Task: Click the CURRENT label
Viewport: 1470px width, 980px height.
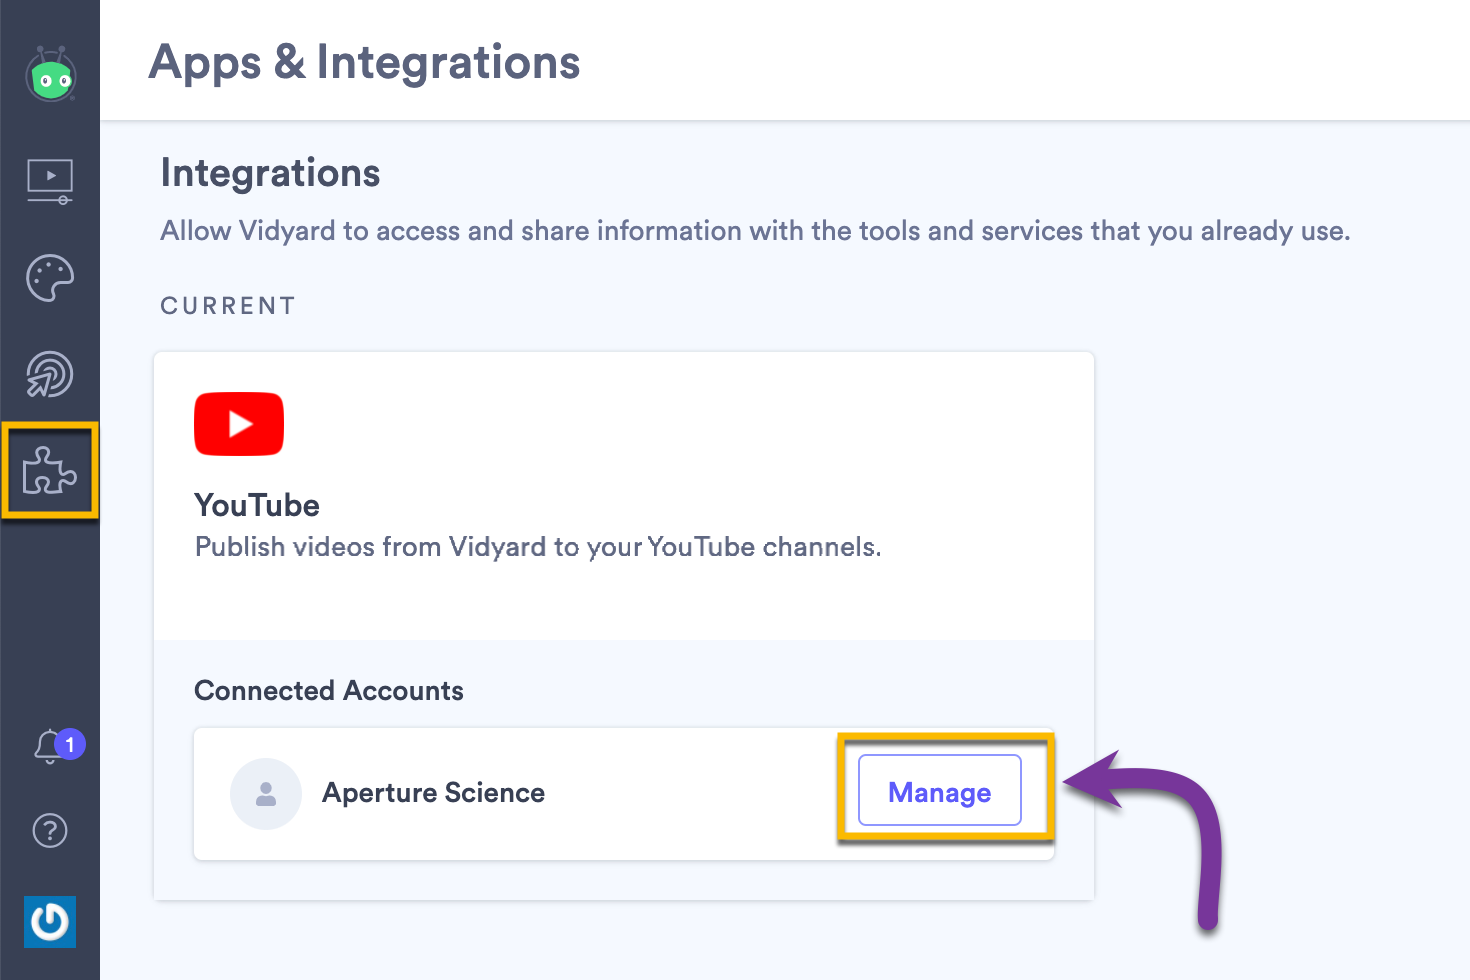Action: point(228,306)
